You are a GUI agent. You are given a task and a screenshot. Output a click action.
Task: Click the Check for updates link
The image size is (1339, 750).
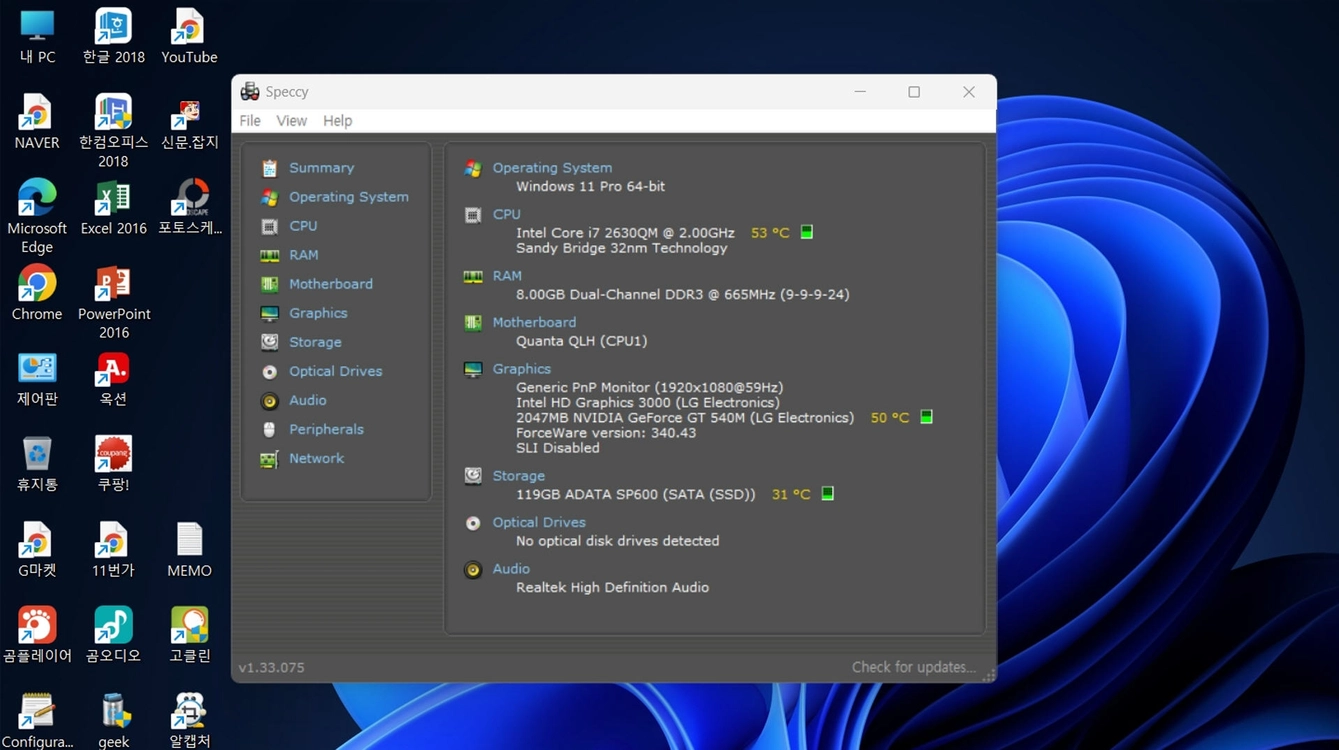913,667
